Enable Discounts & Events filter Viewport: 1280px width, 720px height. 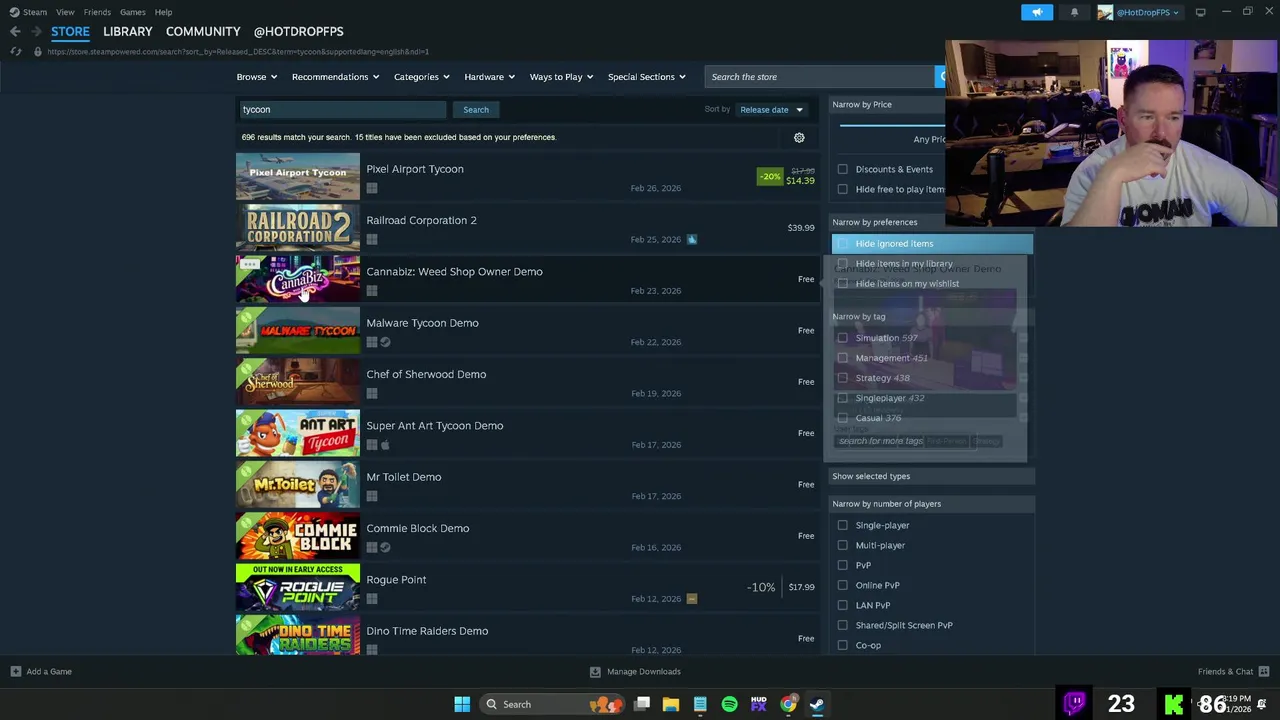[x=842, y=169]
